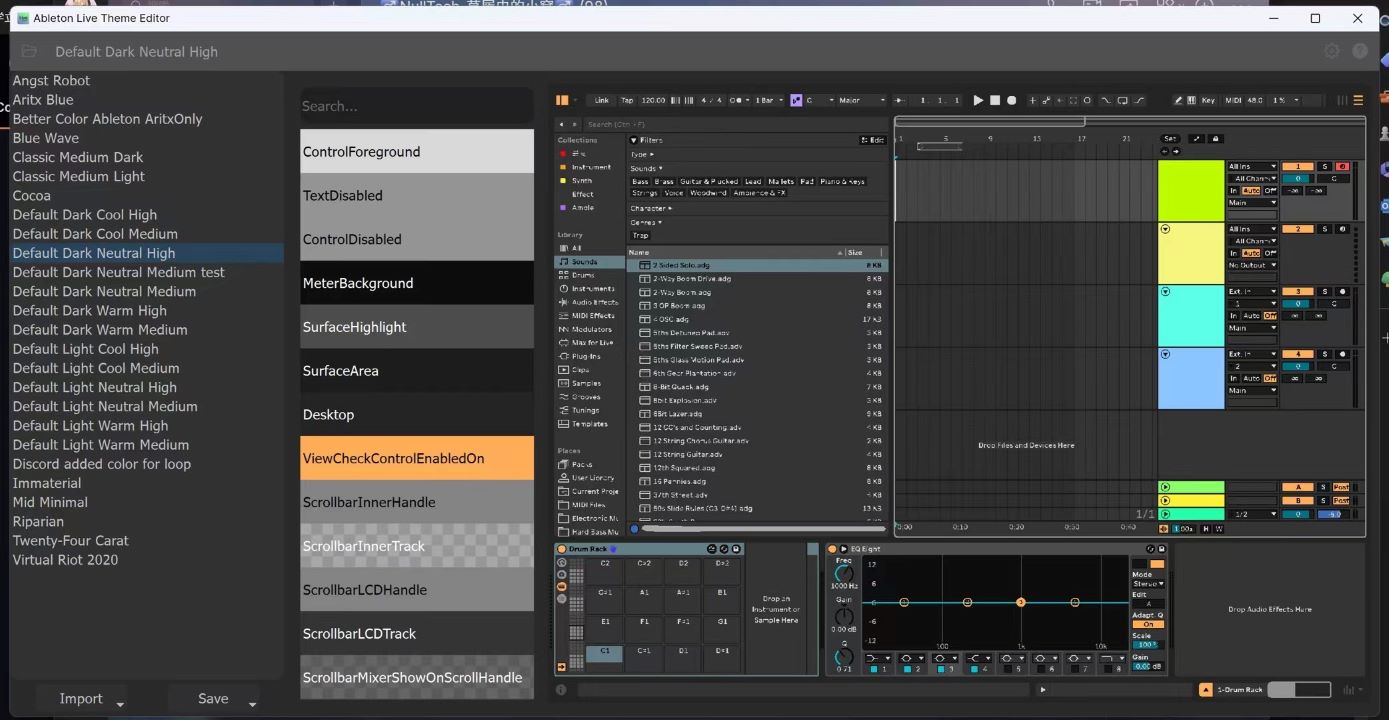Open the 1 Bar quantization dropdown
This screenshot has height=720, width=1389.
point(766,100)
